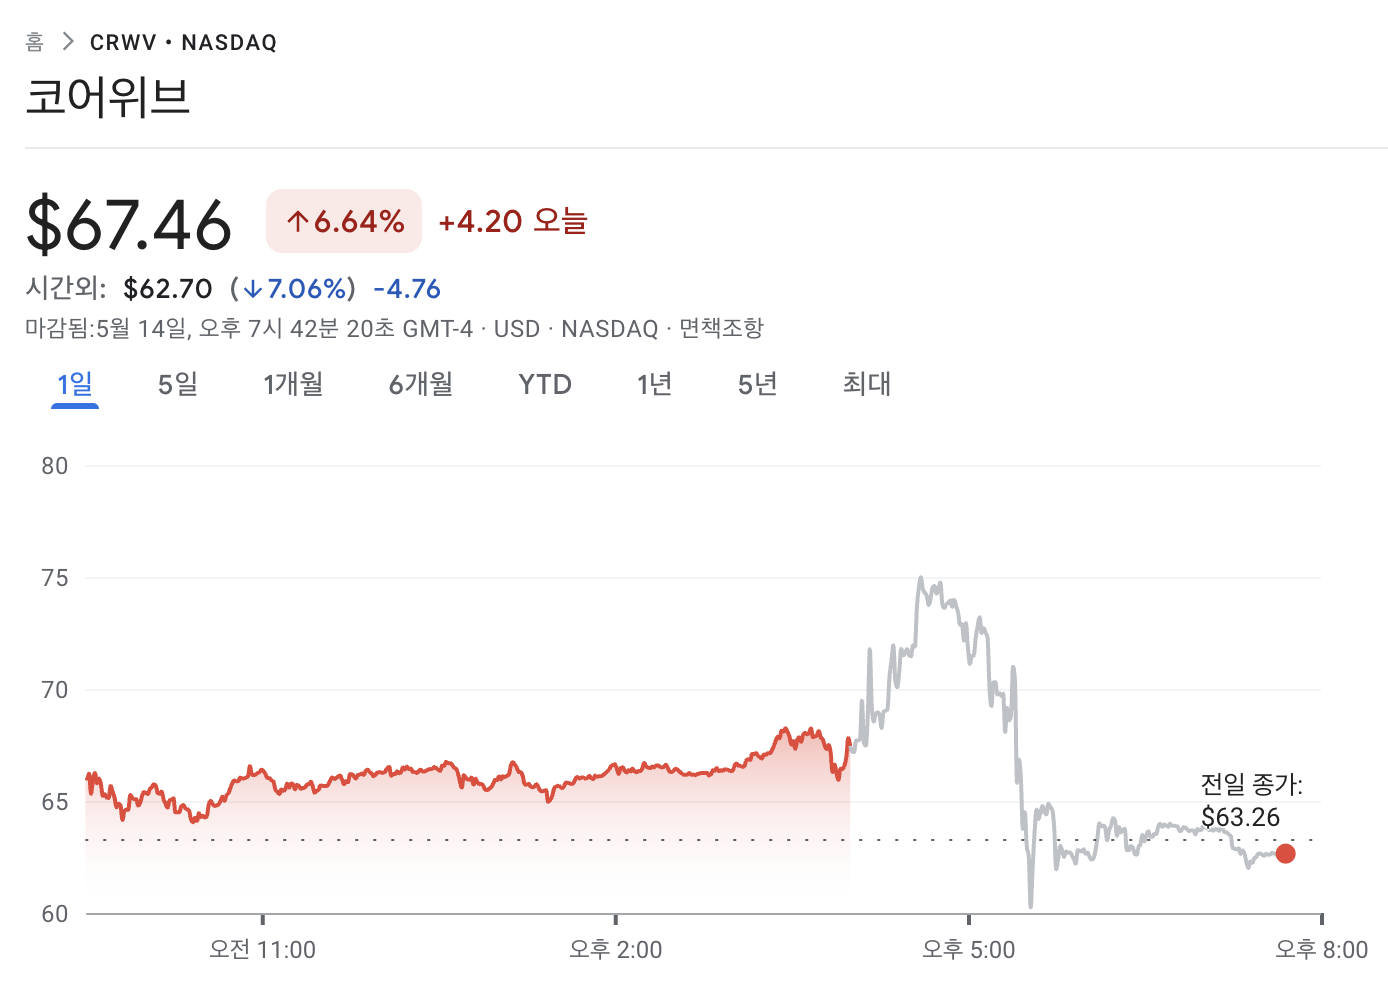Click the red up-arrow 6.64% badge
This screenshot has width=1388, height=984.
[x=344, y=221]
